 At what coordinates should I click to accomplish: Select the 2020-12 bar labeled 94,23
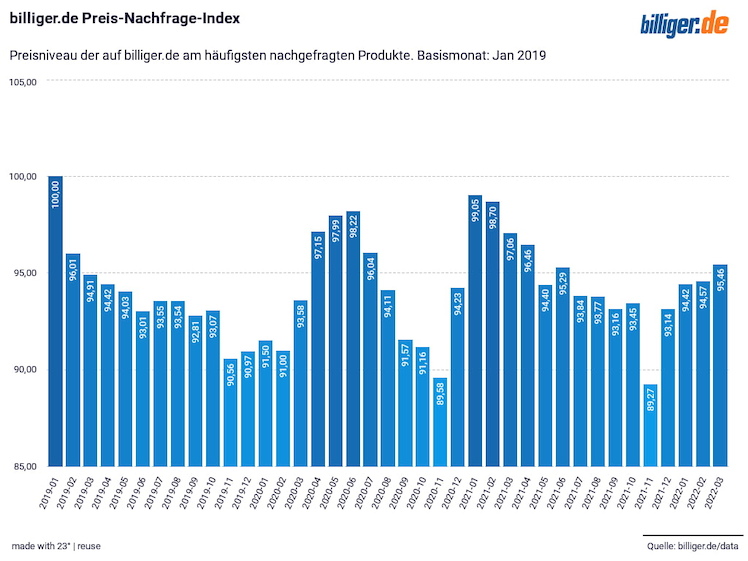(x=458, y=377)
